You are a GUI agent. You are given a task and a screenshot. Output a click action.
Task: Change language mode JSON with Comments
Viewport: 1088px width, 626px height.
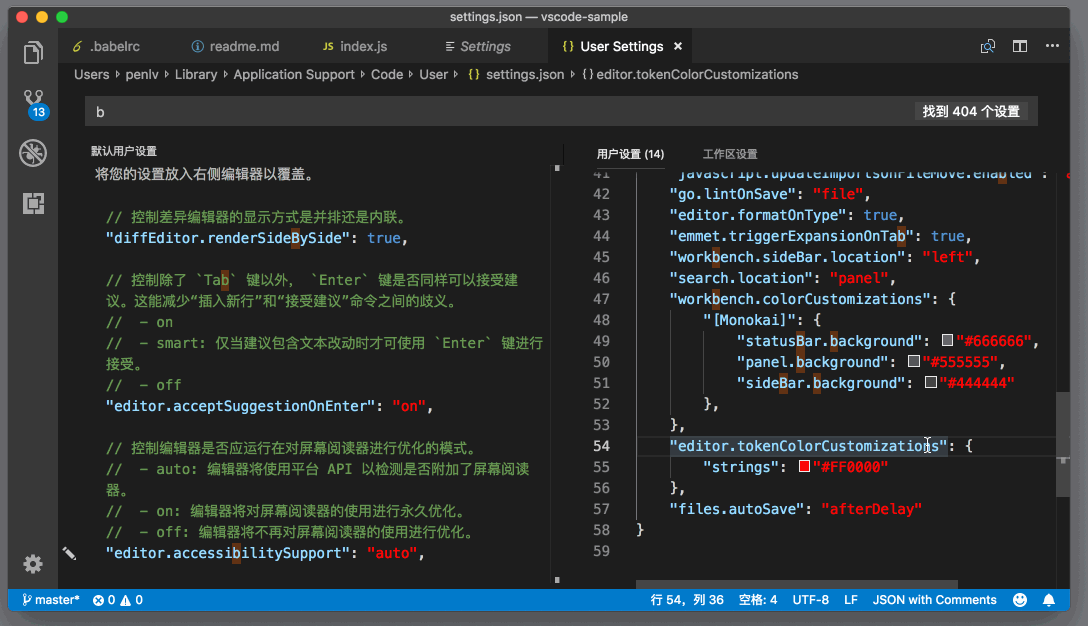tap(934, 600)
